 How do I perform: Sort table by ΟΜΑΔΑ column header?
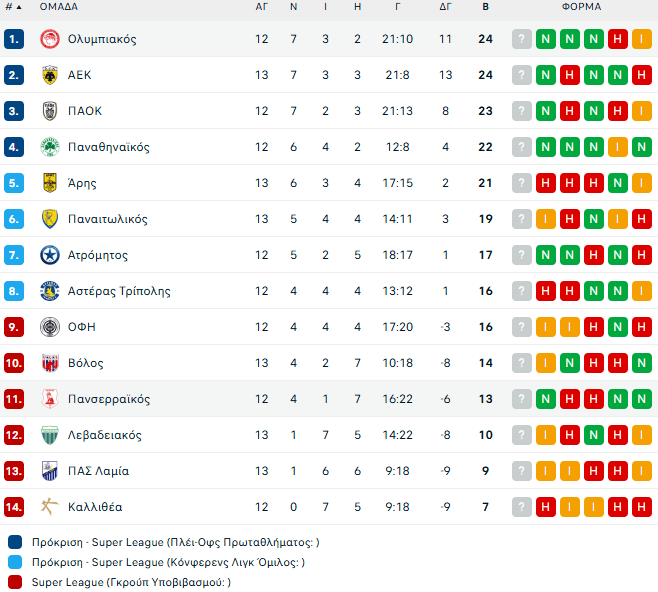pyautogui.click(x=59, y=6)
